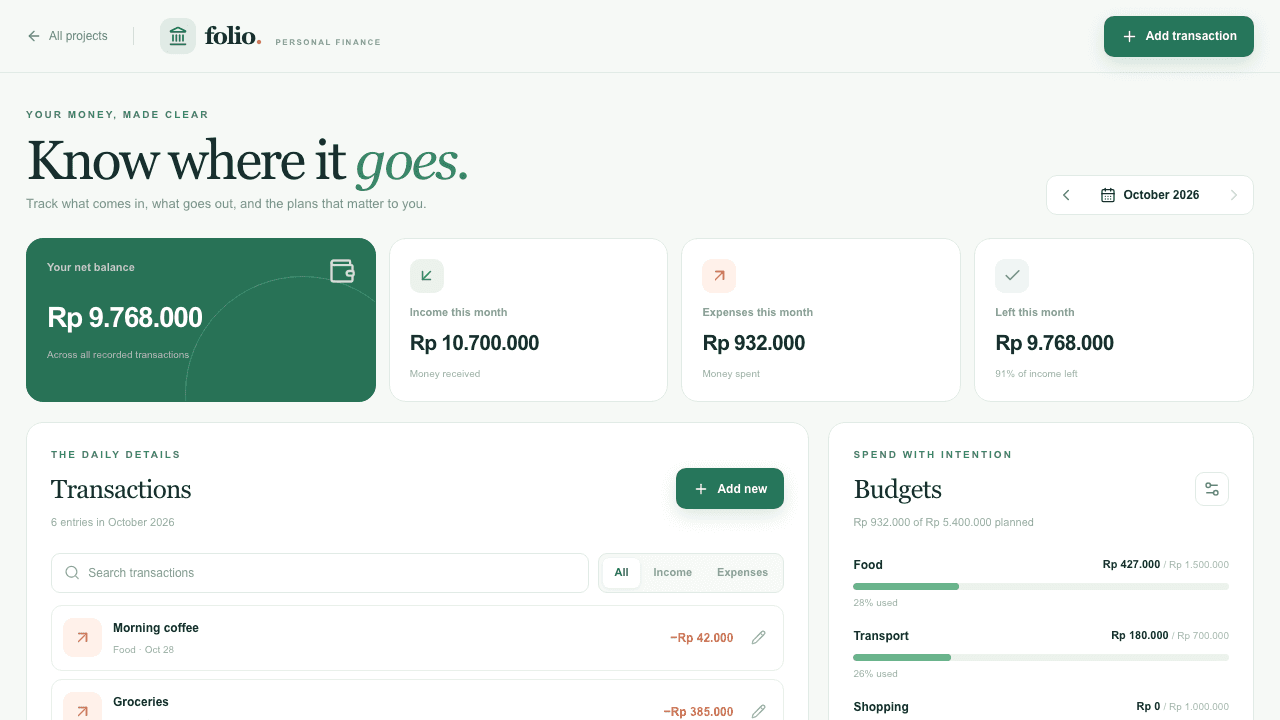Filter transactions by Expenses

click(x=742, y=573)
